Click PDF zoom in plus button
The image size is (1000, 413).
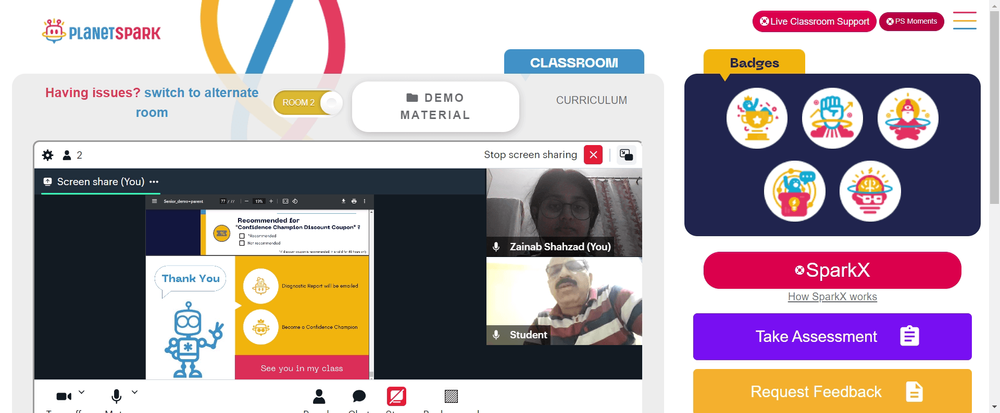point(271,201)
